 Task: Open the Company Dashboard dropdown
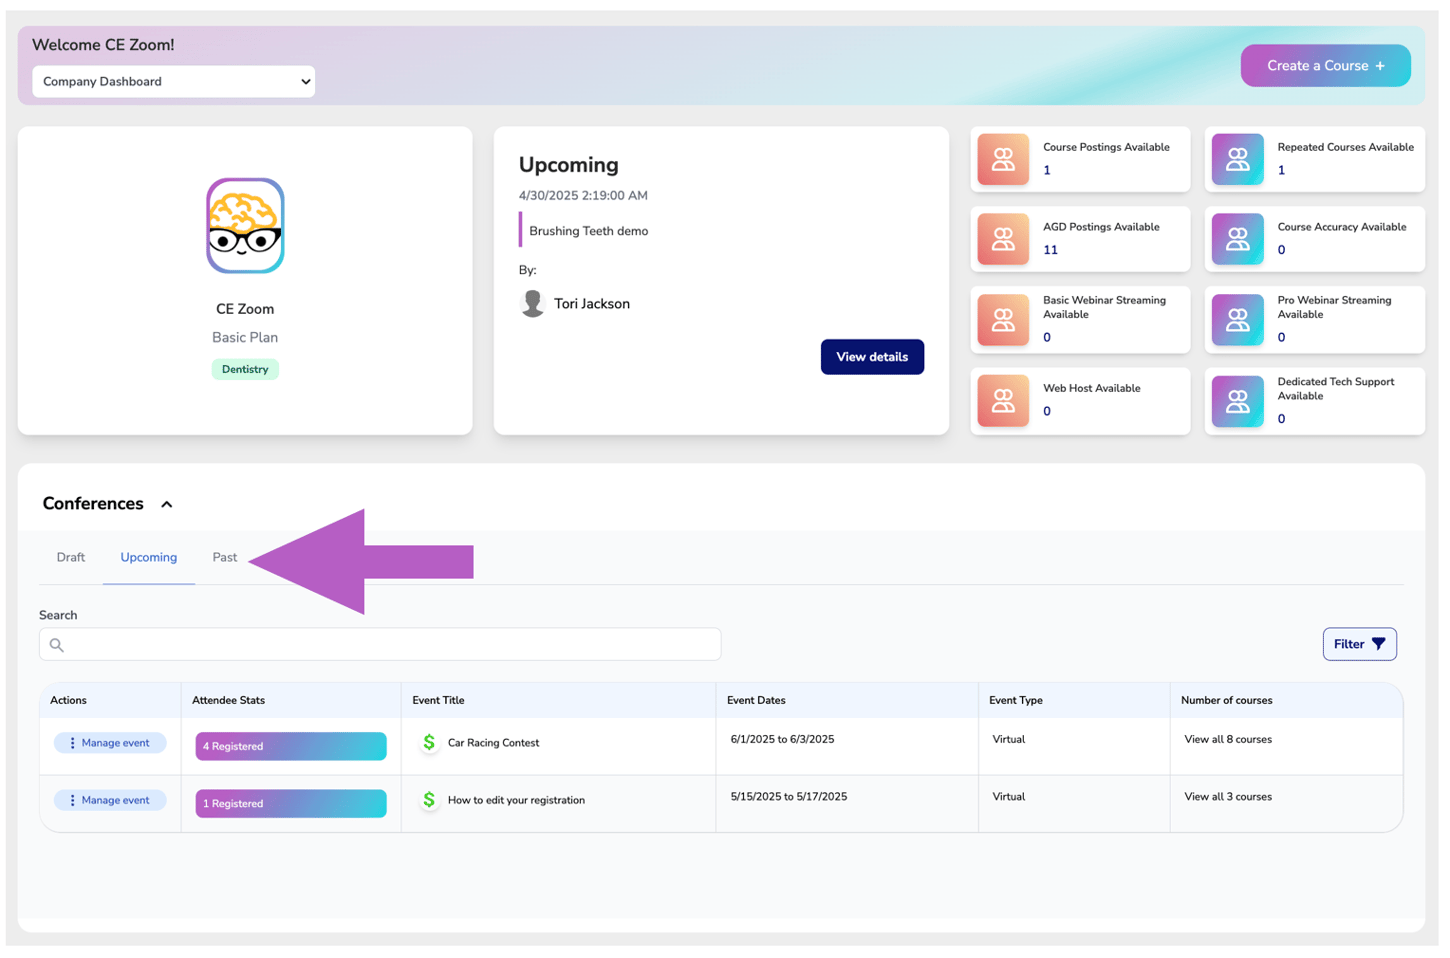pos(173,81)
